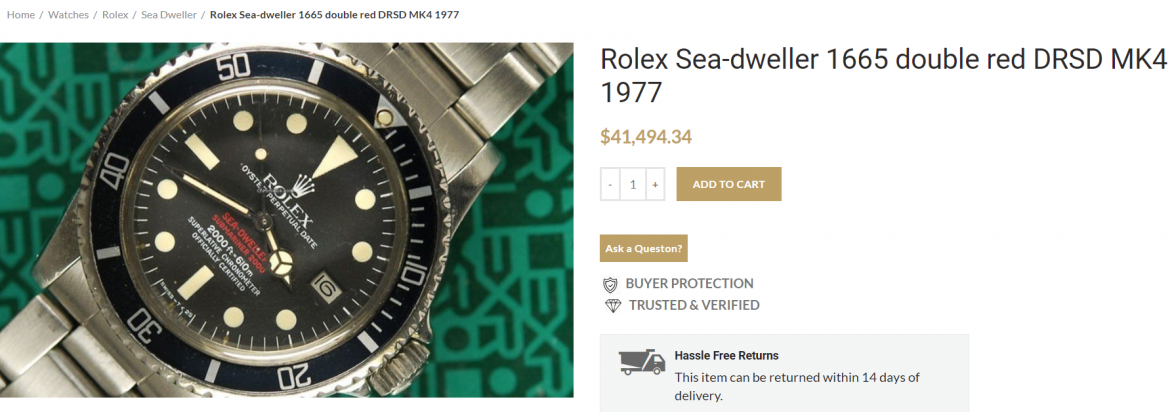The image size is (1176, 412).
Task: Select the BUYER PROTECTION label
Action: (x=689, y=284)
